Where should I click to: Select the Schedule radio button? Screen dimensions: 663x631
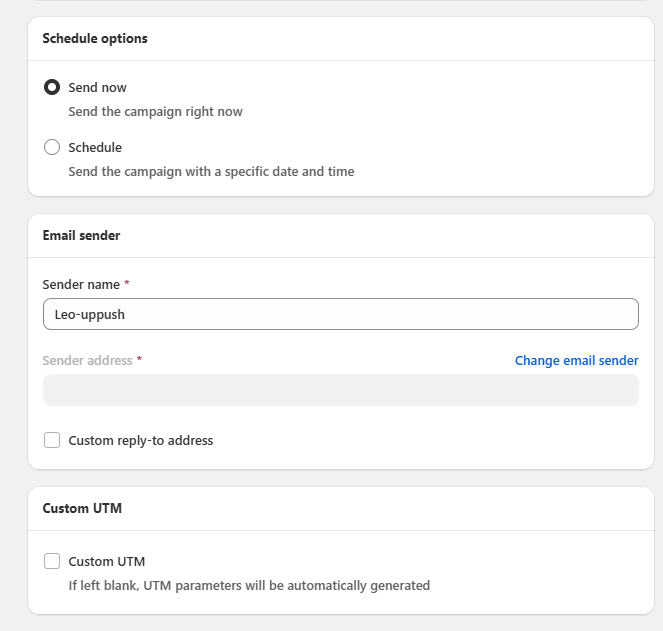click(52, 148)
